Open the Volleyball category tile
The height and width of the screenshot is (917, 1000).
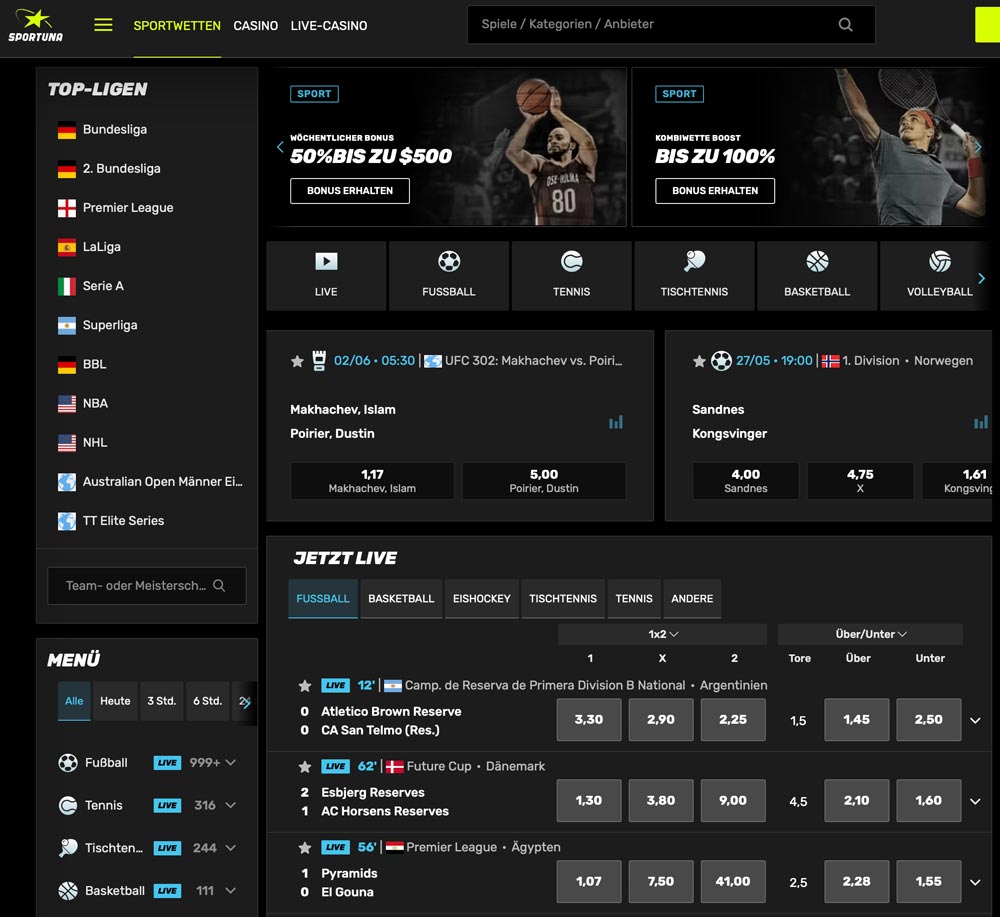click(x=936, y=275)
